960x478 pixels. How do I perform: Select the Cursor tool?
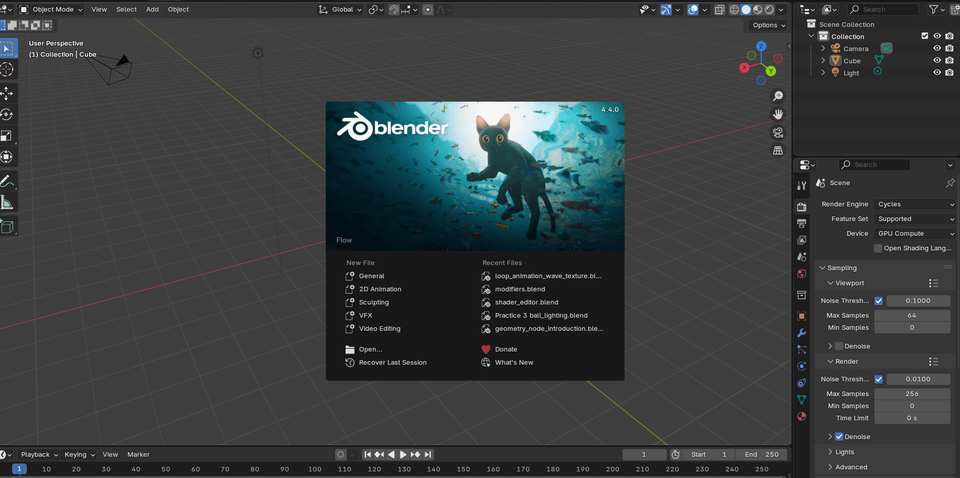(x=7, y=69)
